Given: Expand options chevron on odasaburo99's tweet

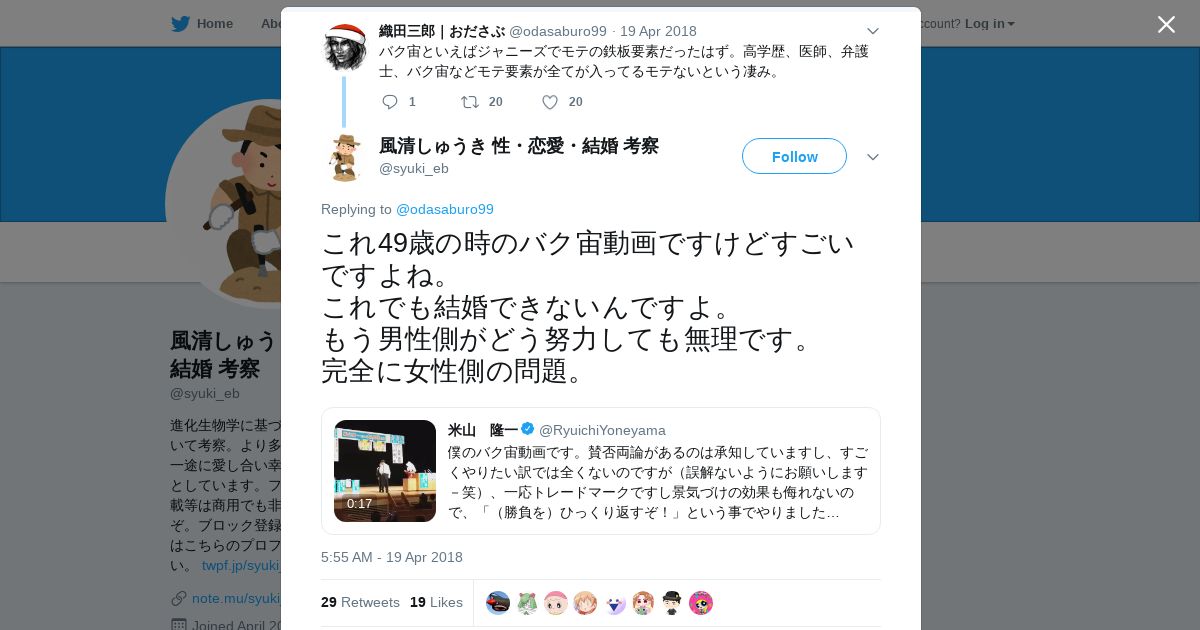Looking at the screenshot, I should 872,31.
